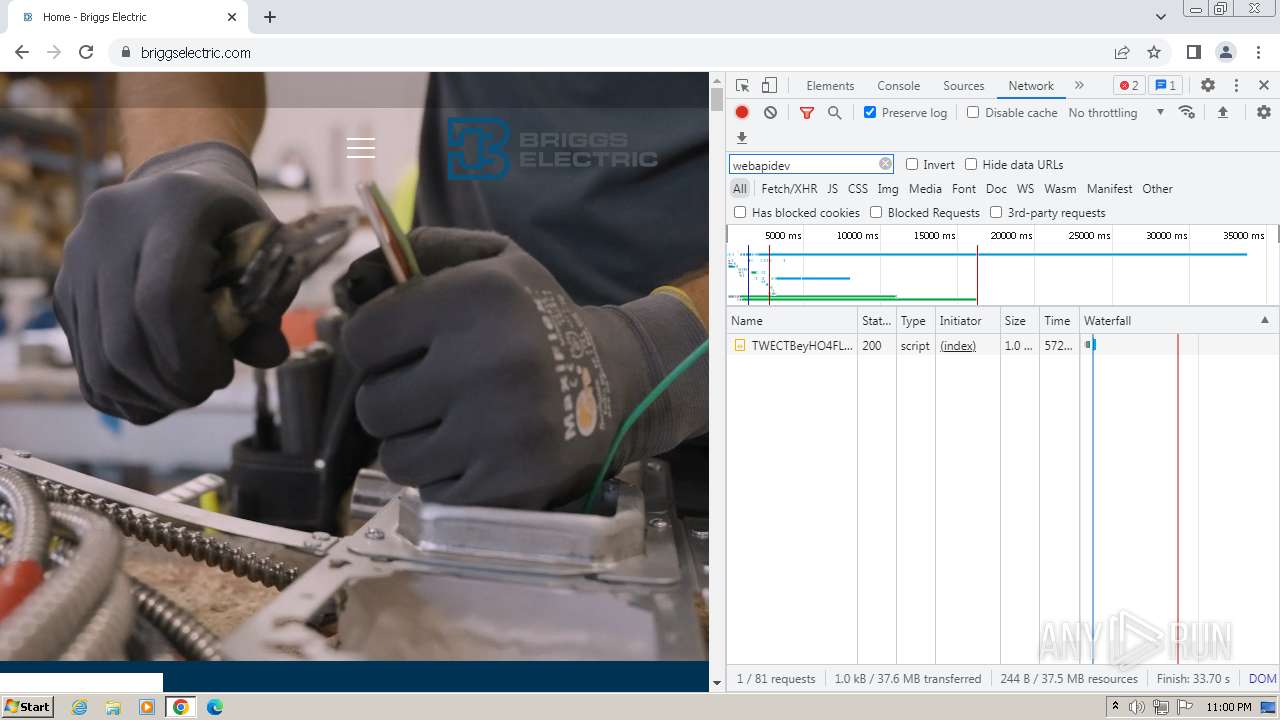Check the Invert filter checkbox
Image resolution: width=1280 pixels, height=720 pixels.
click(x=912, y=165)
